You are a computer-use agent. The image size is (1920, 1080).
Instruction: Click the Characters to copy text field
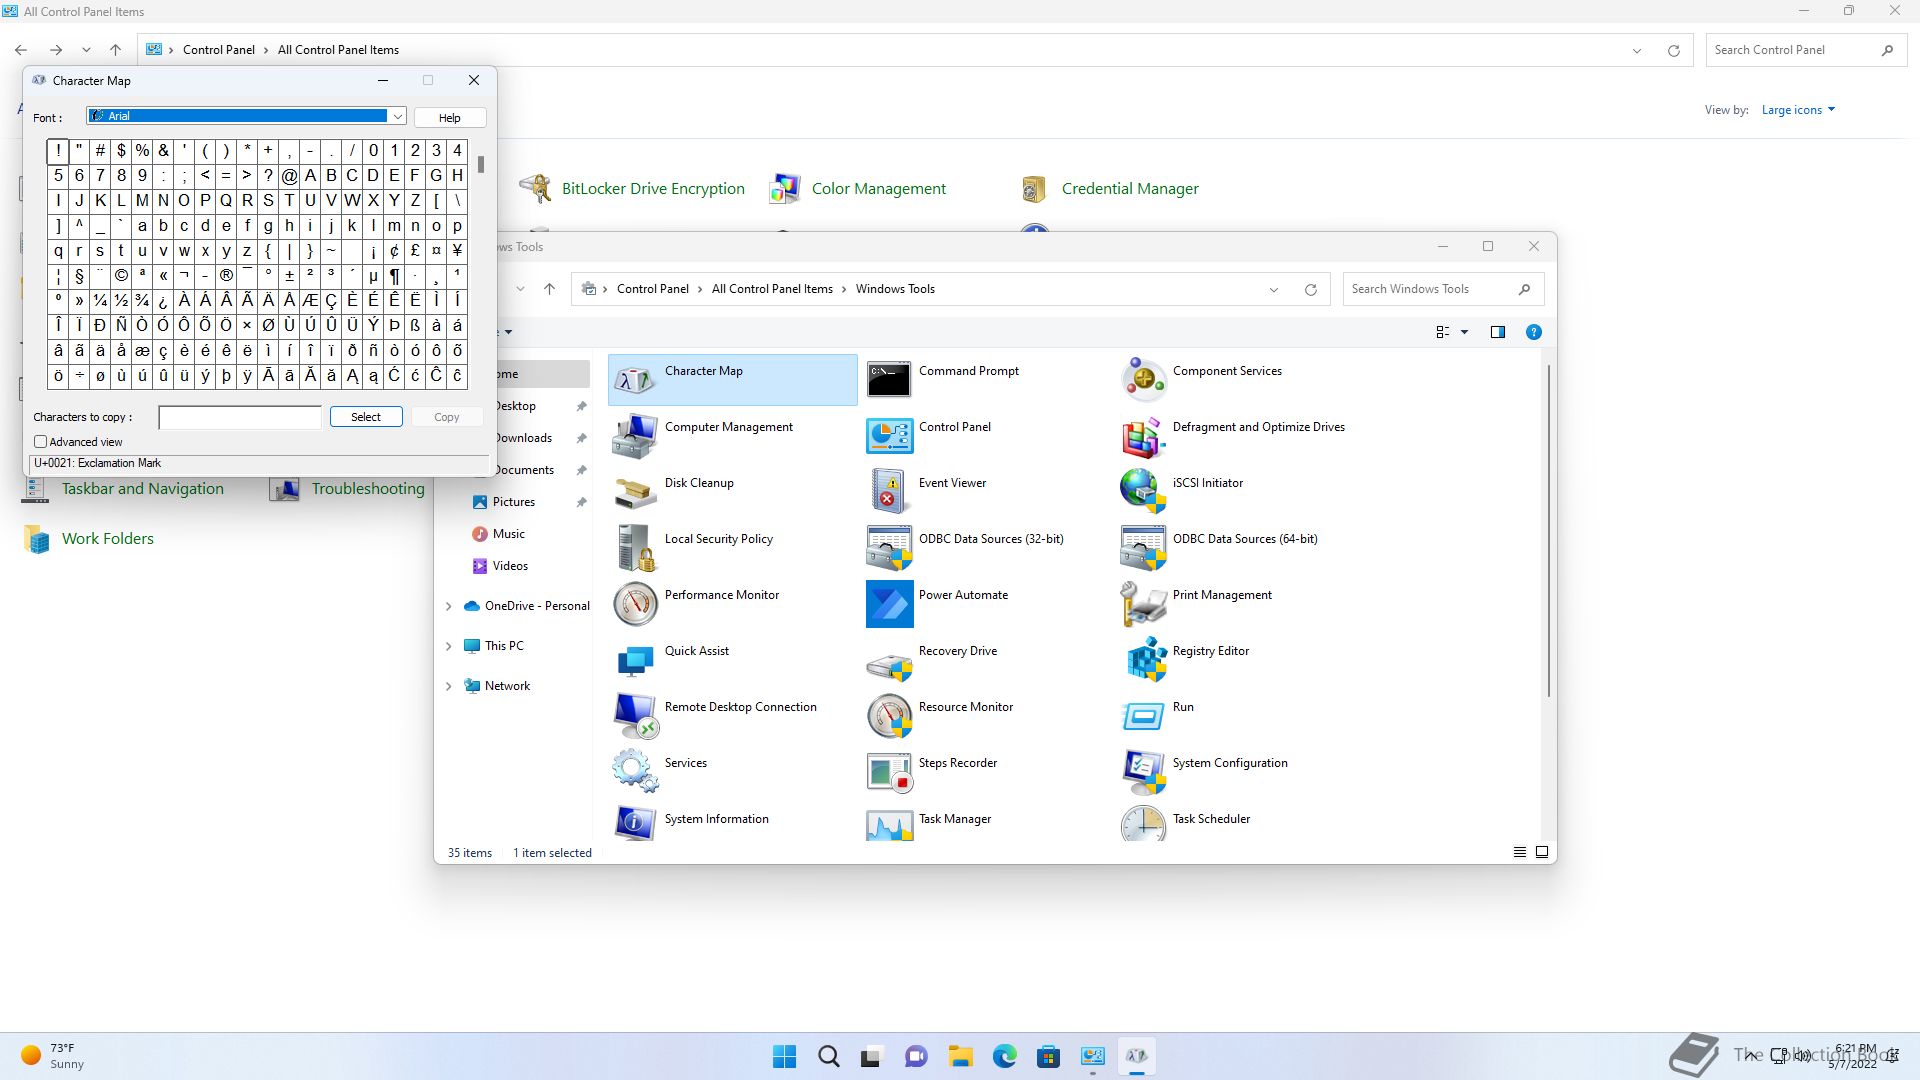(240, 417)
